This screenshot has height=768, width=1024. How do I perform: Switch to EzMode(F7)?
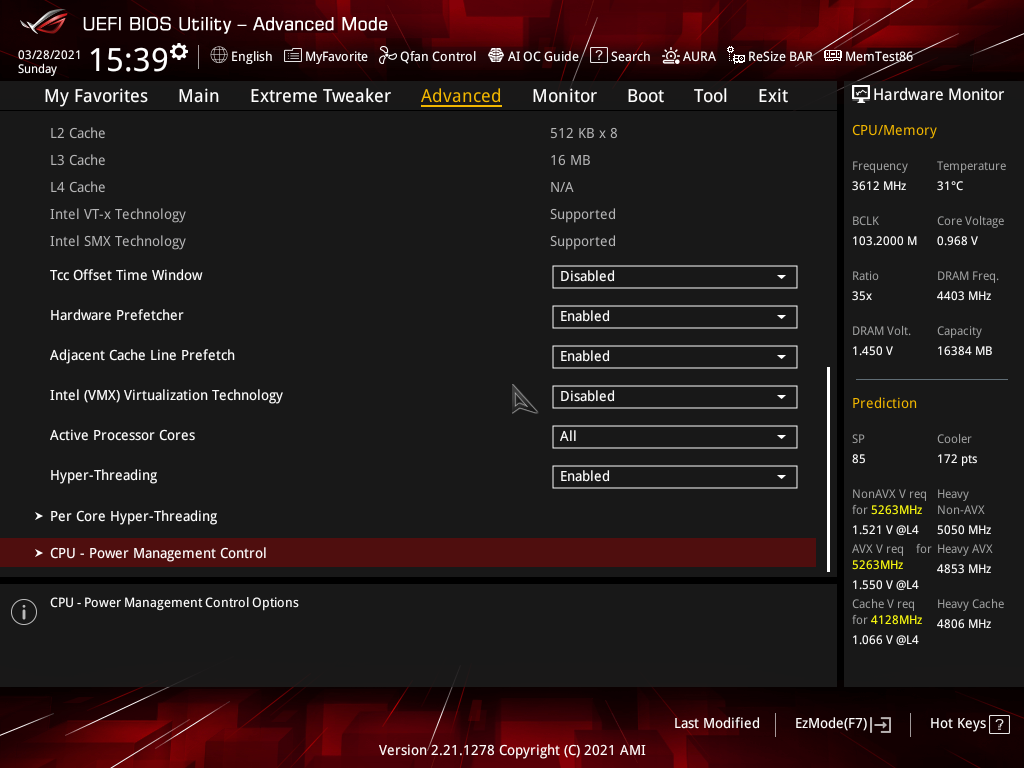[842, 724]
